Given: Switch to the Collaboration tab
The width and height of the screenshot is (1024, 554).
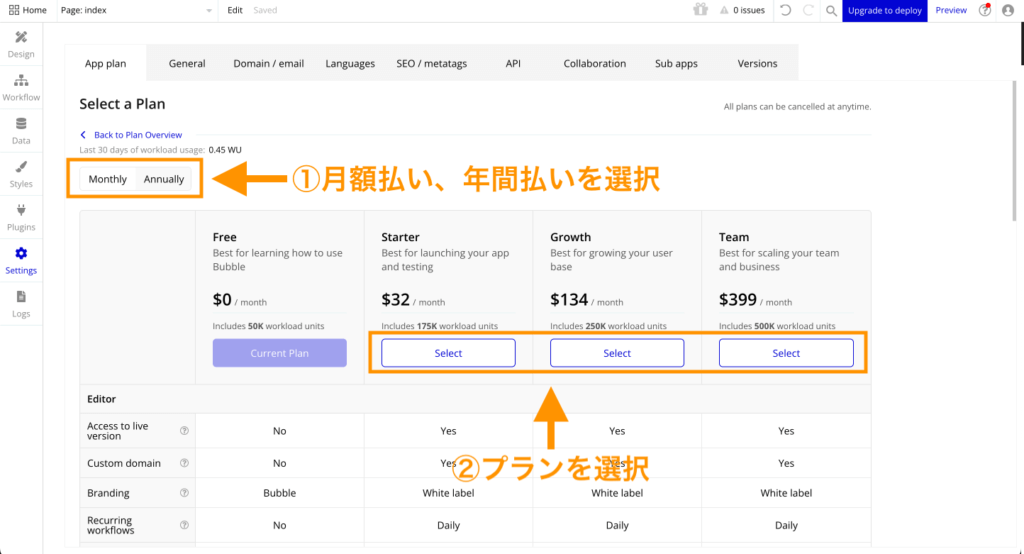Looking at the screenshot, I should pyautogui.click(x=594, y=63).
